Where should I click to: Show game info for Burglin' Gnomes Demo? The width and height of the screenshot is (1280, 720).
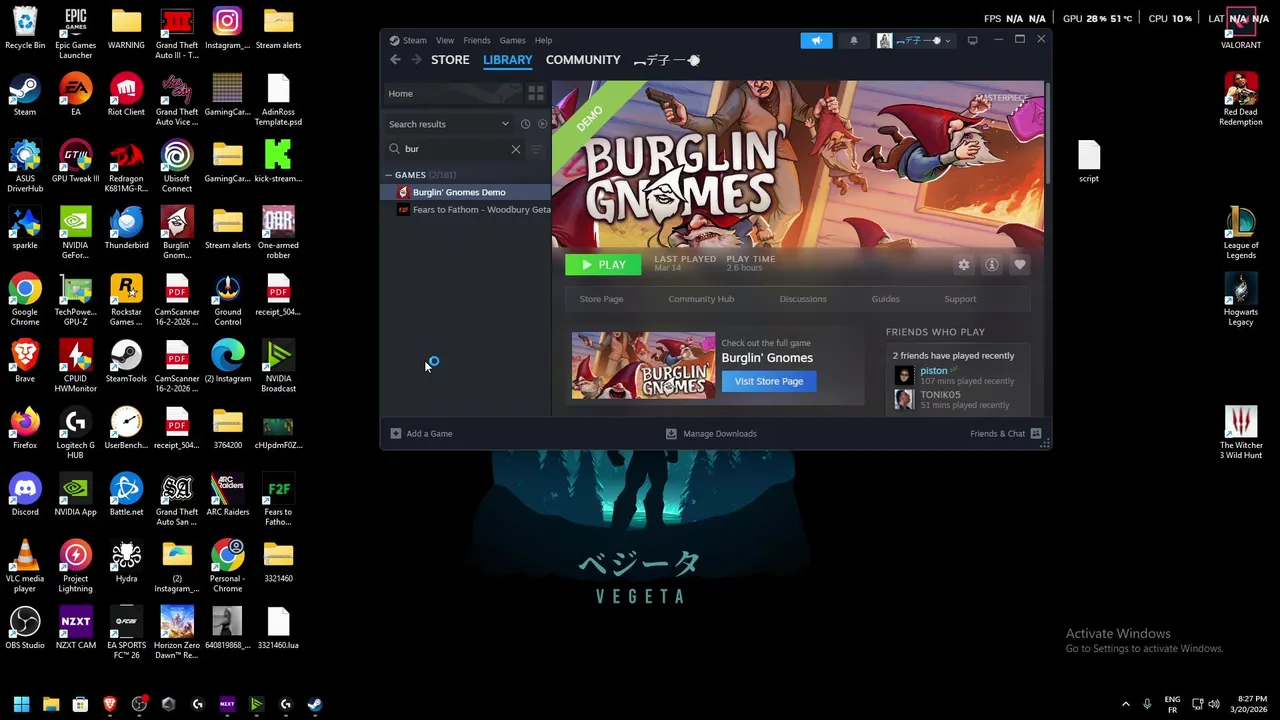pos(992,265)
